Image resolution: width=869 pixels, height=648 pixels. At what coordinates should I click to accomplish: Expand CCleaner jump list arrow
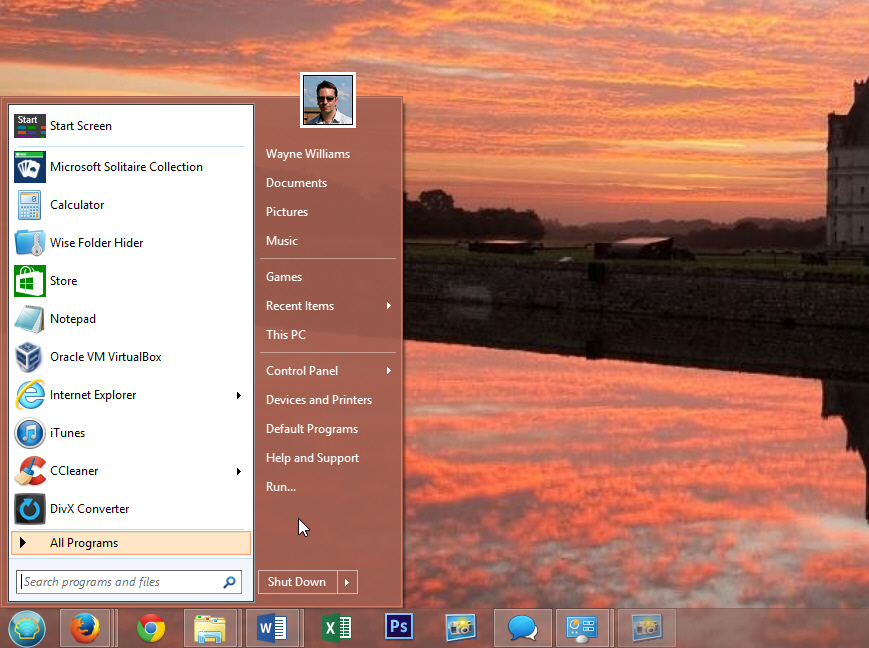click(x=239, y=471)
